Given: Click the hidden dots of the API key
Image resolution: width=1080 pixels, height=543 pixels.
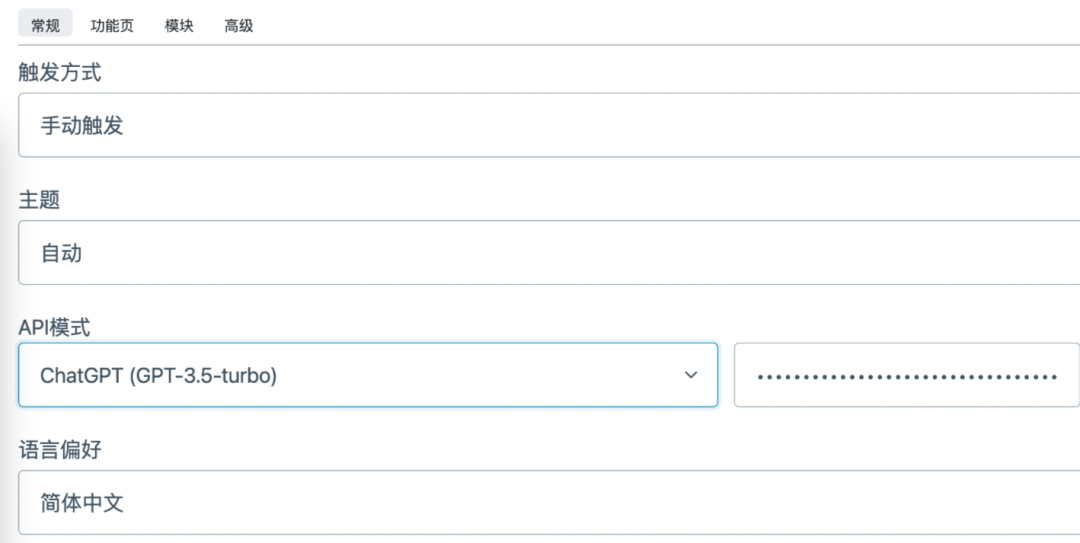Looking at the screenshot, I should pyautogui.click(x=906, y=377).
